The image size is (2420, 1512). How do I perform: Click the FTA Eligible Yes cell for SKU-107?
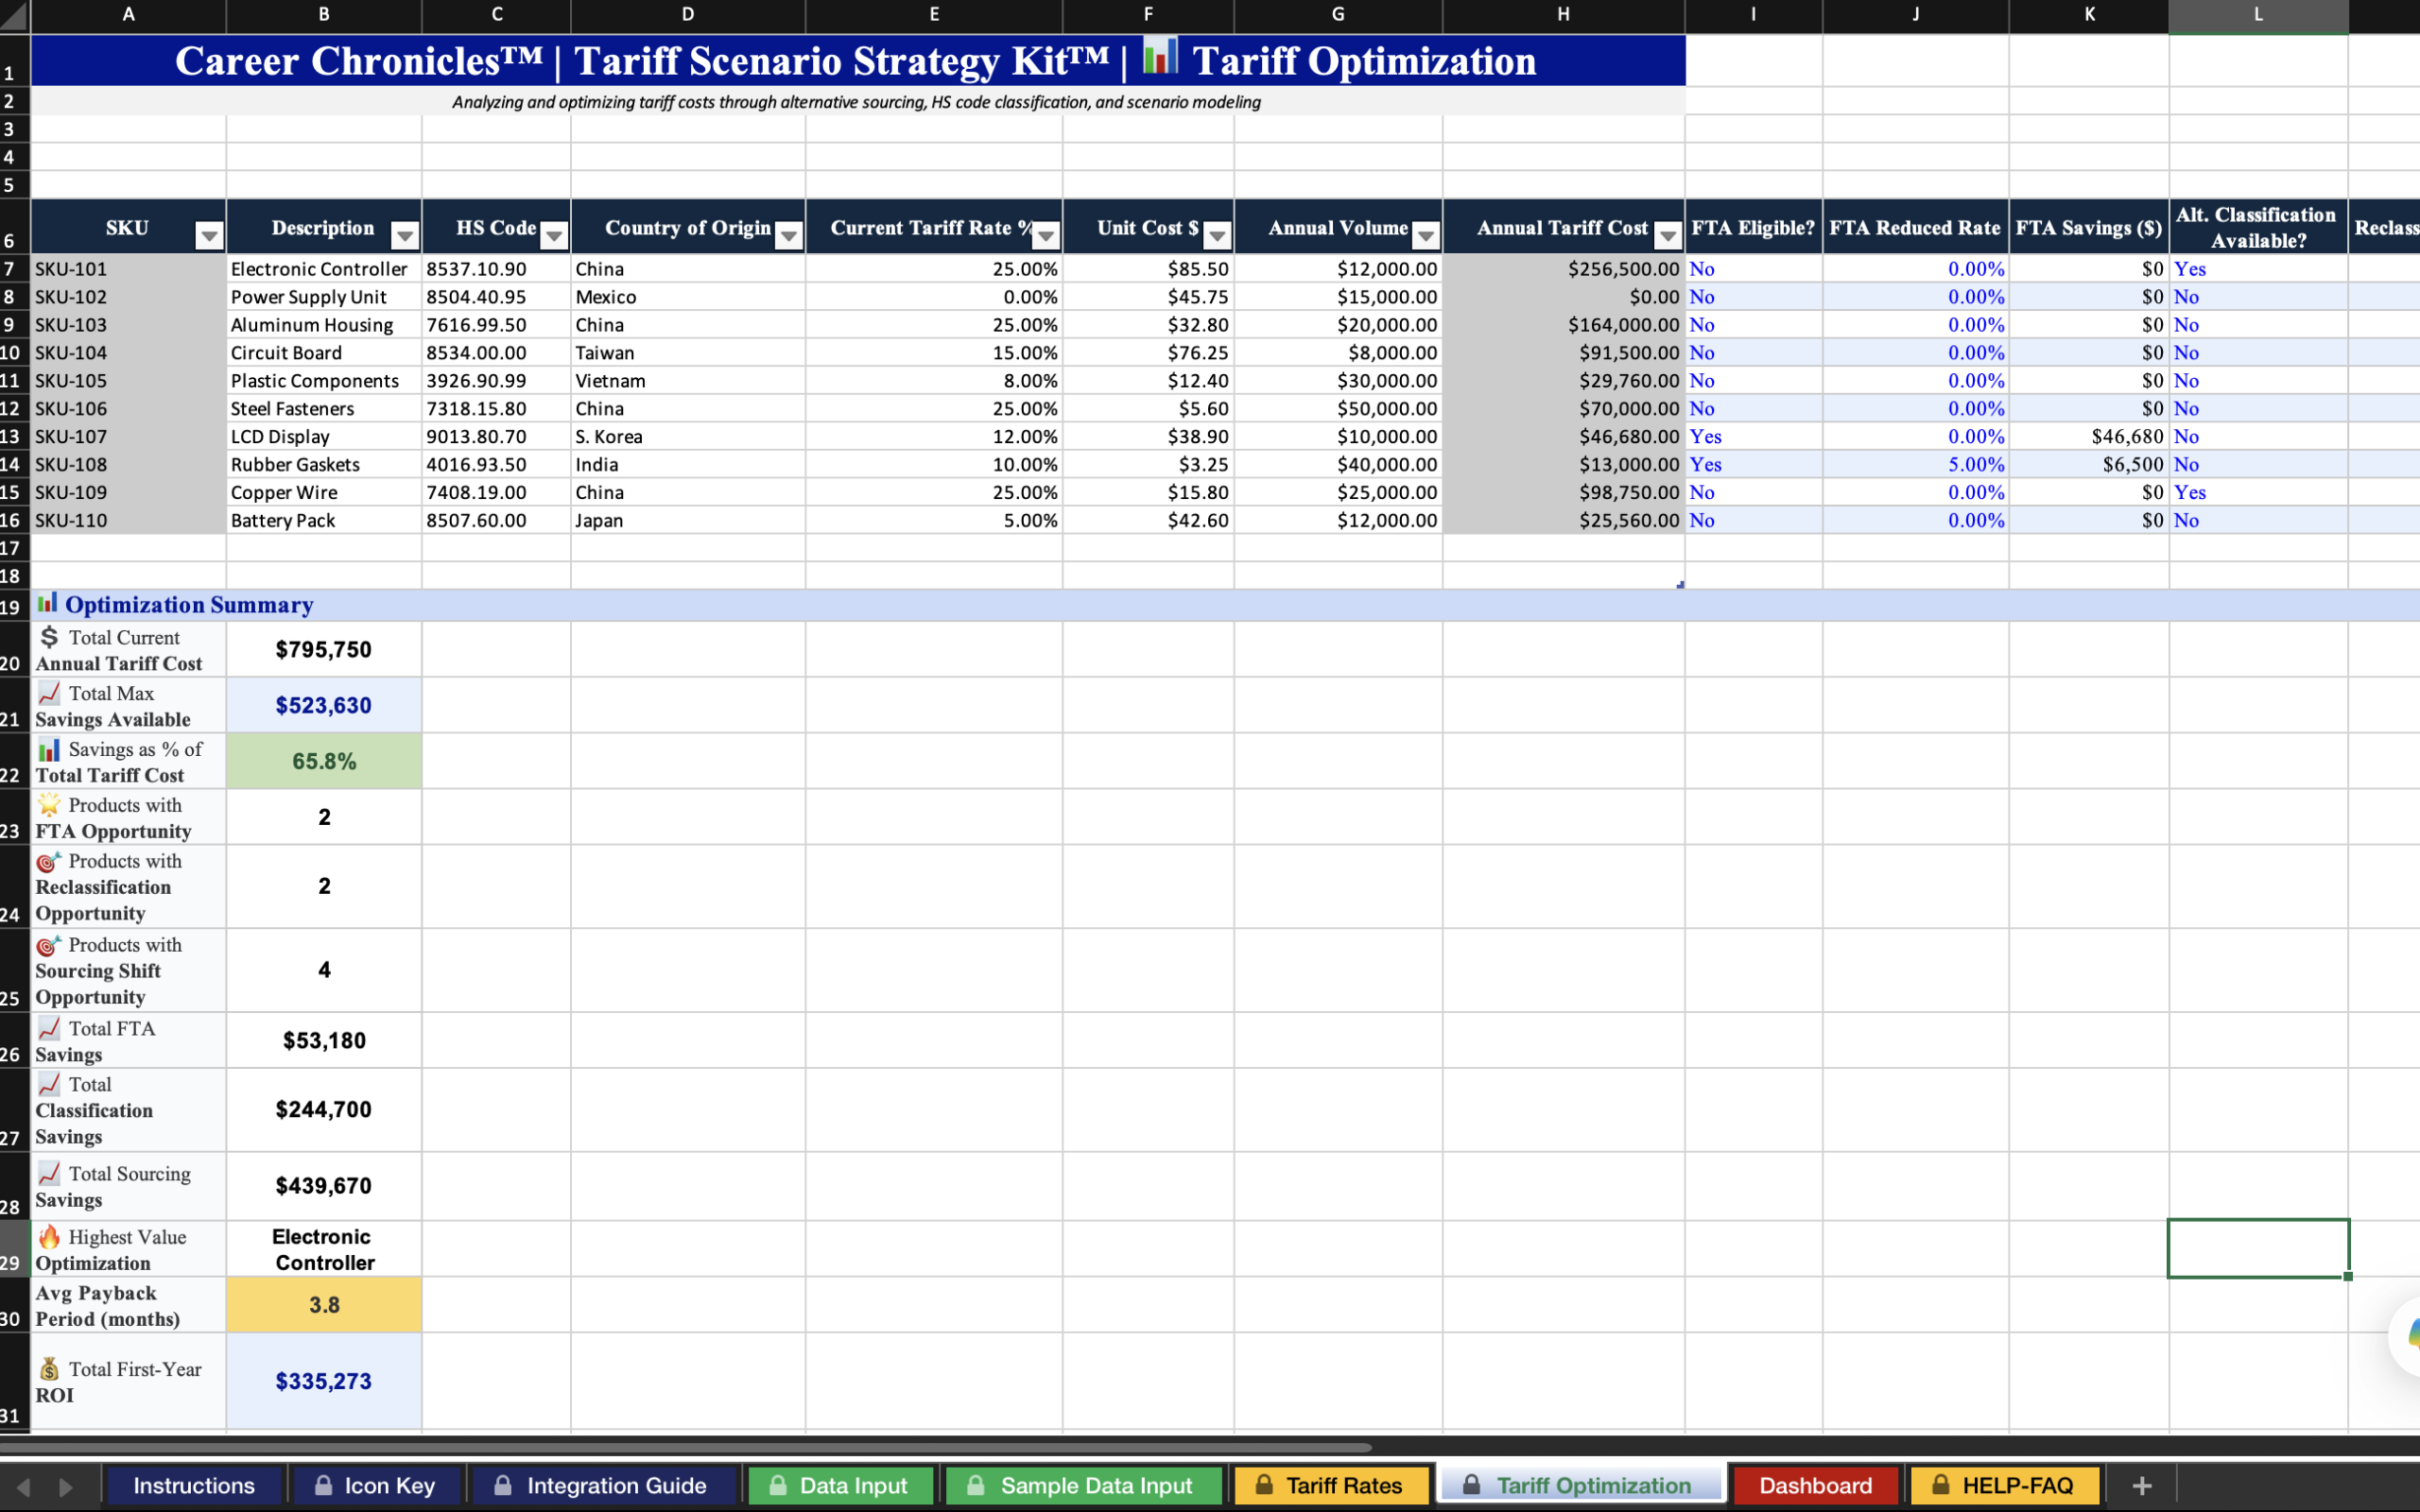click(x=1753, y=437)
